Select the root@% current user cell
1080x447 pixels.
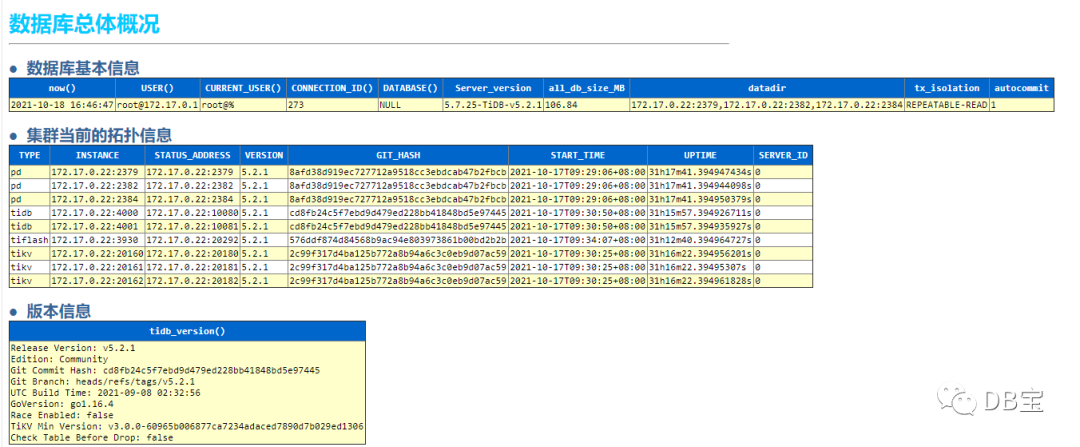point(243,105)
